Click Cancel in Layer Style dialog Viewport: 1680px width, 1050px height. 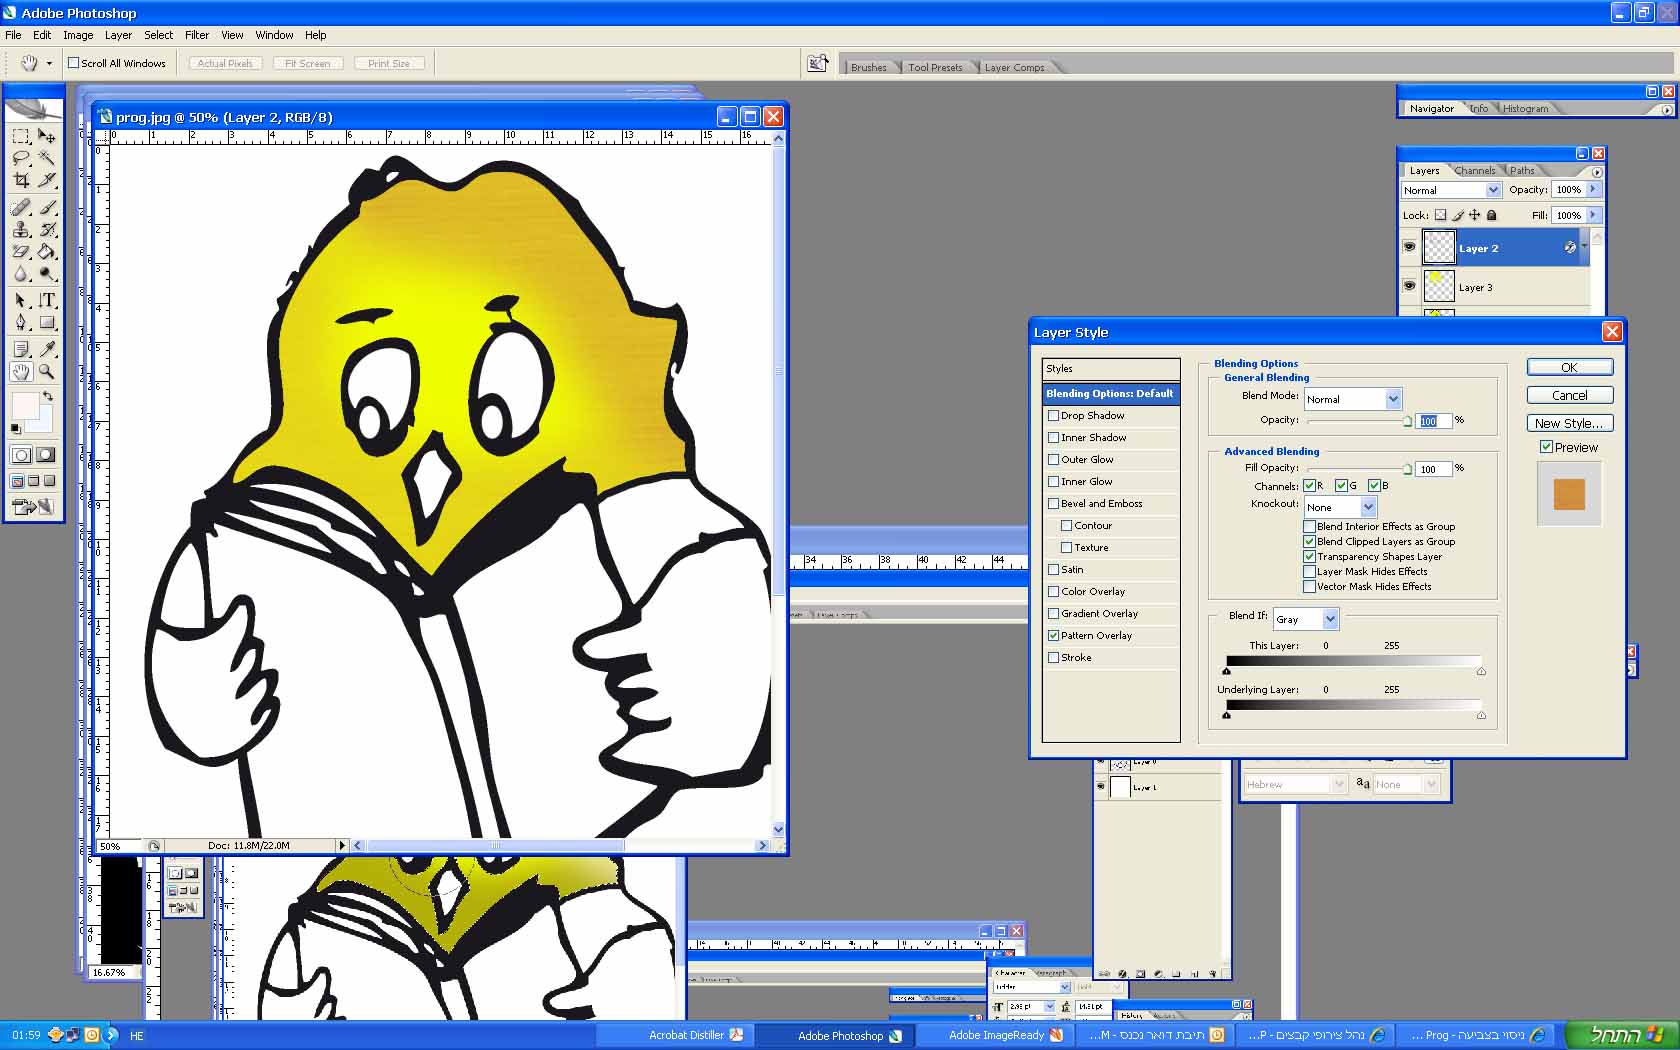tap(1570, 395)
